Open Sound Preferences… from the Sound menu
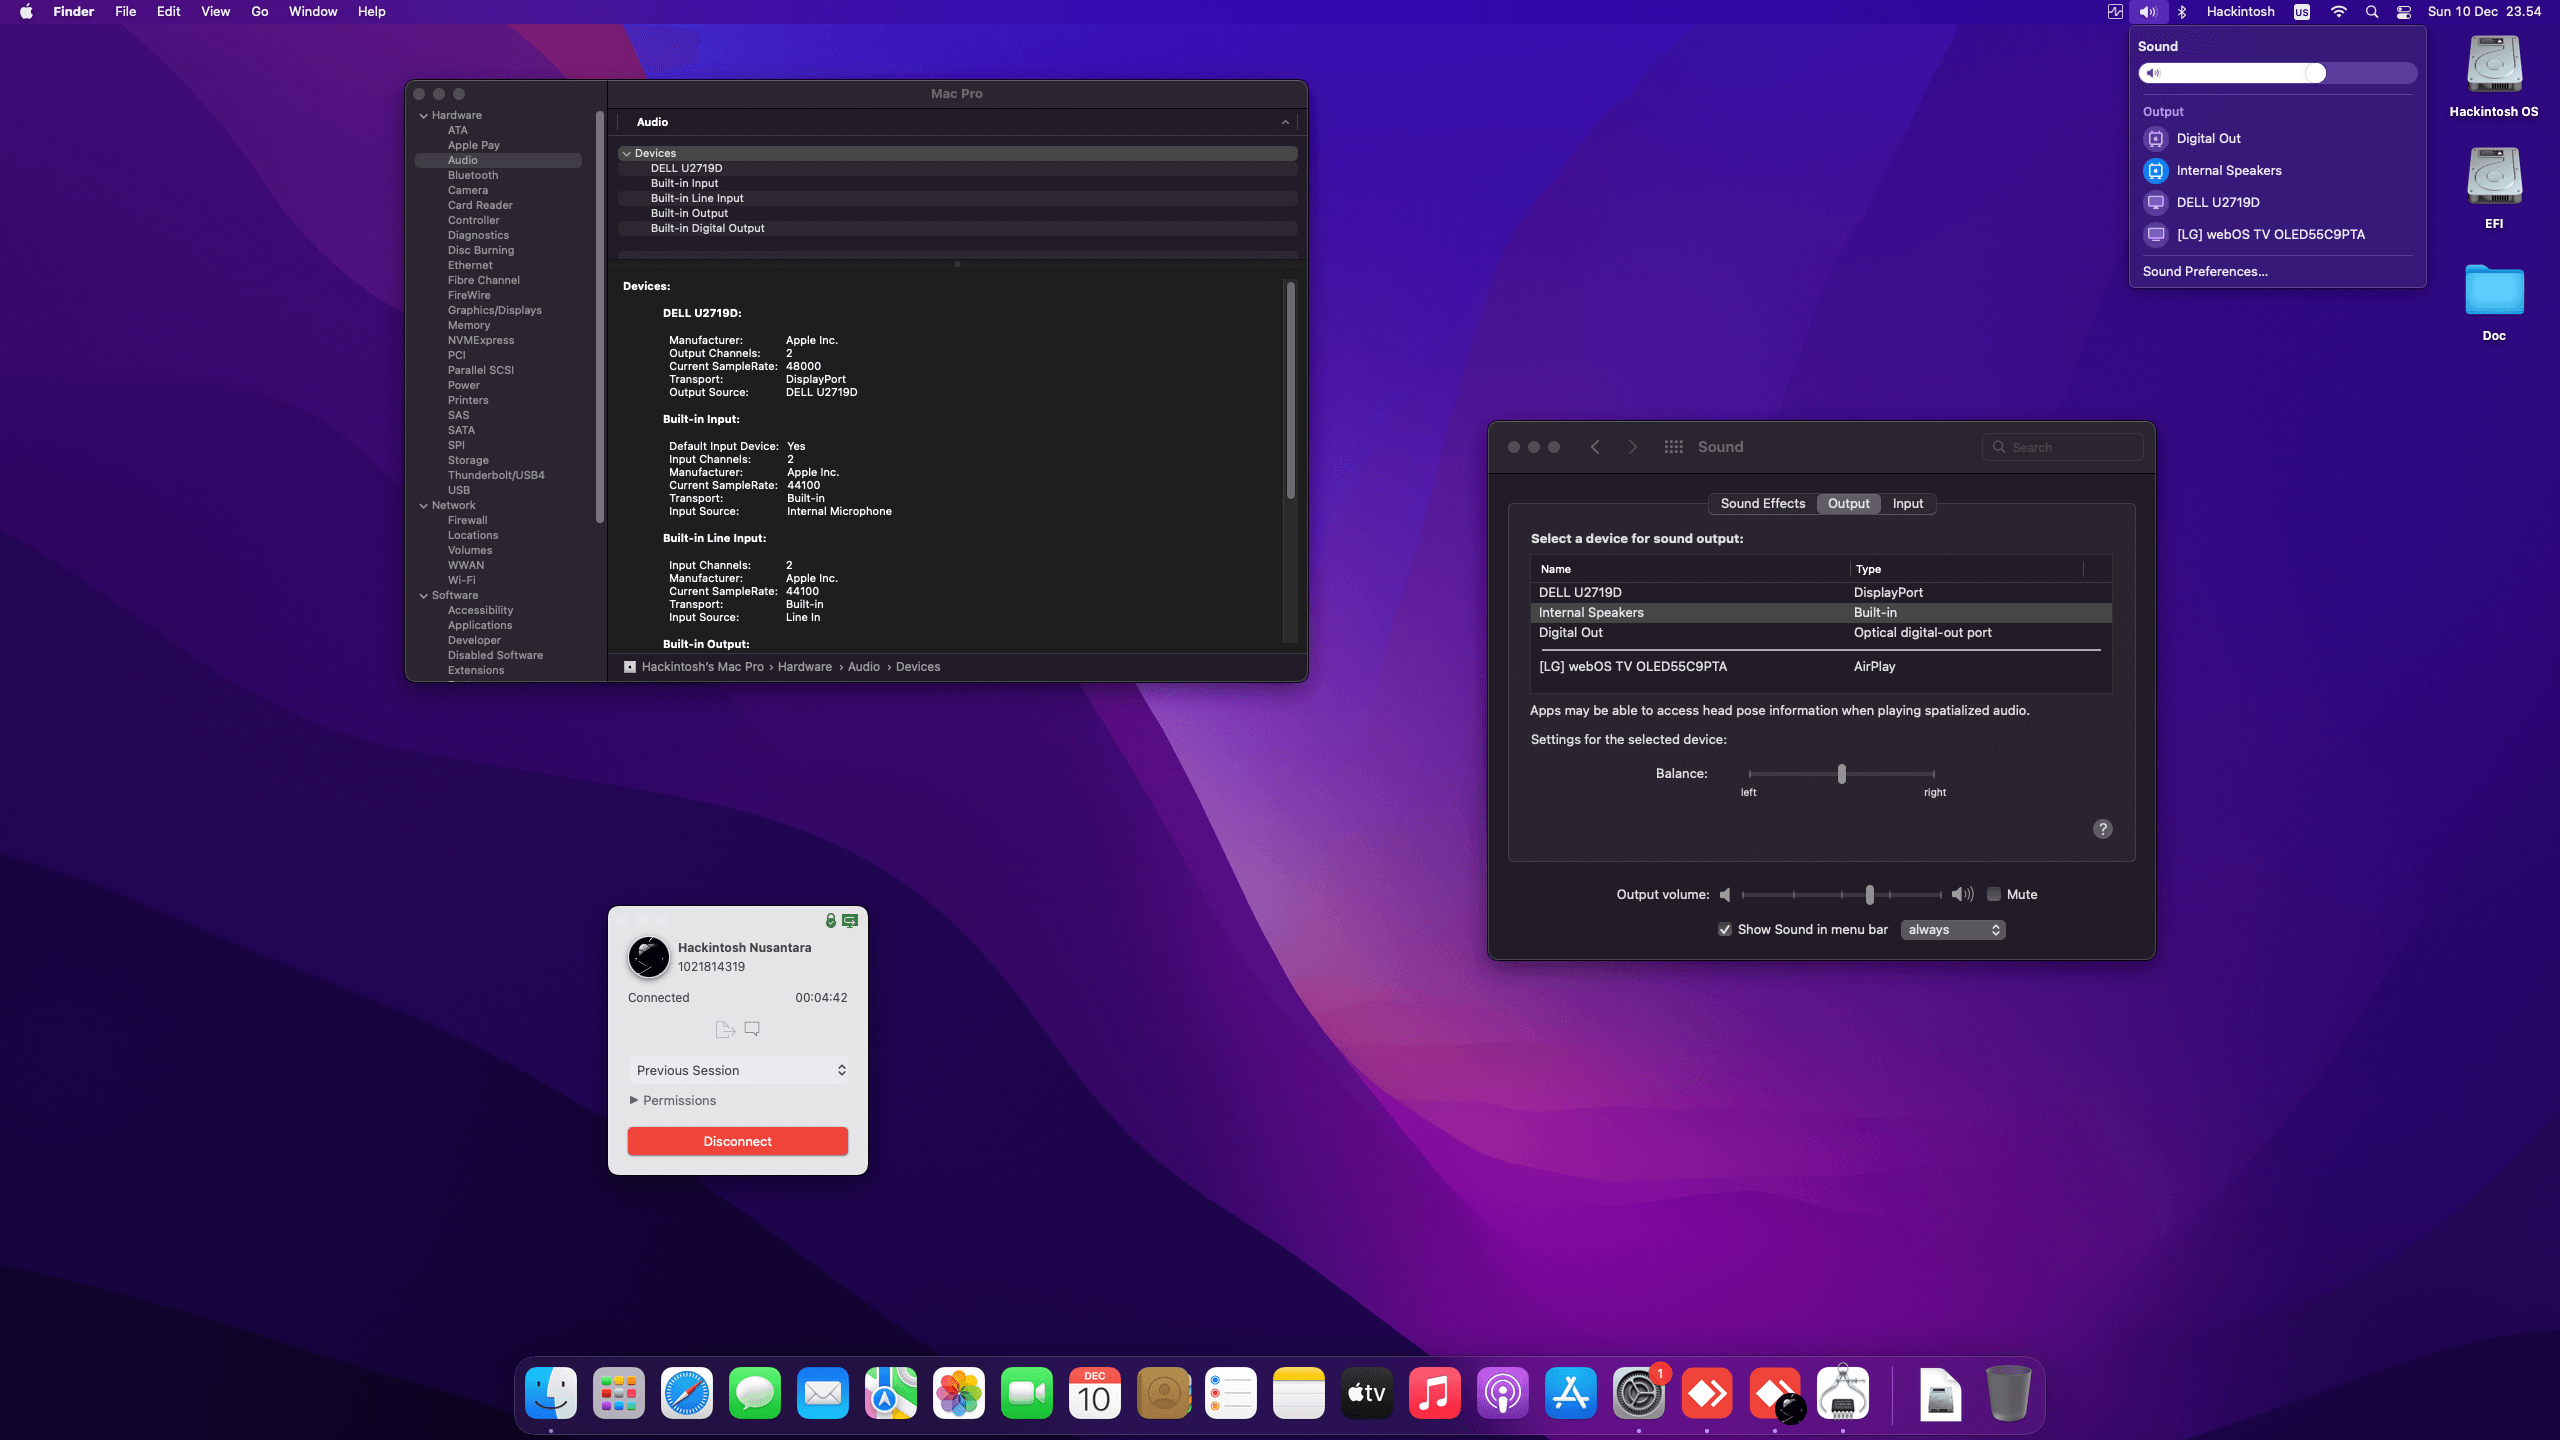Viewport: 2560px width, 1440px height. point(2204,271)
